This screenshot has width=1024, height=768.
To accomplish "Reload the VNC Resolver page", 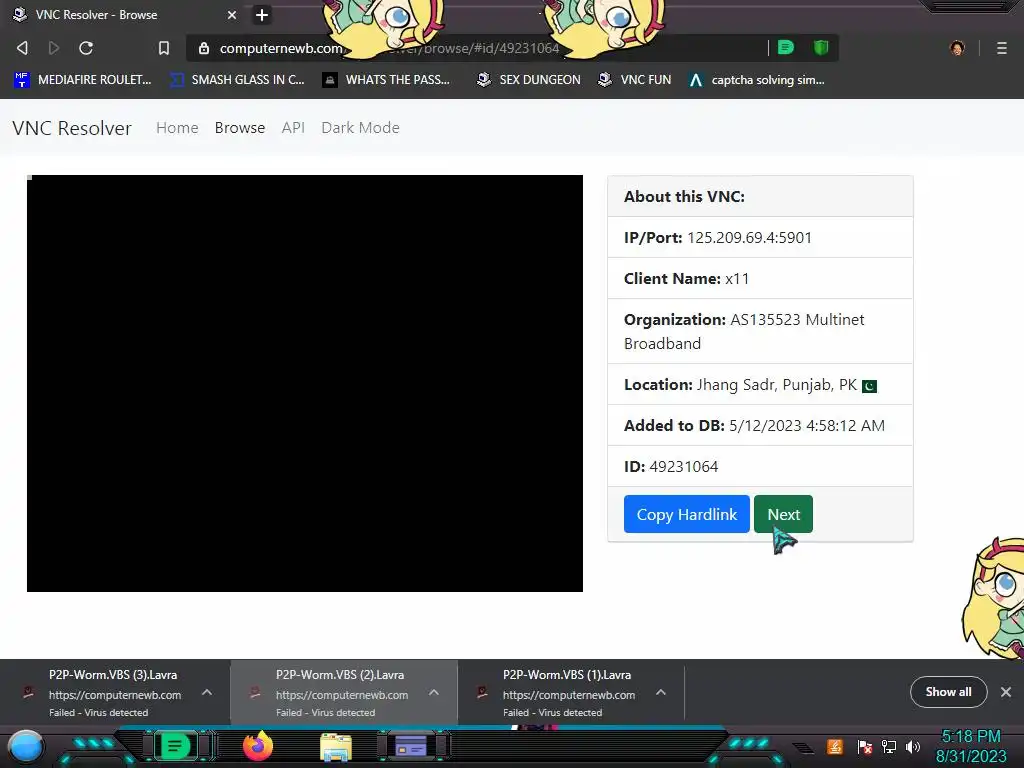I will point(86,48).
